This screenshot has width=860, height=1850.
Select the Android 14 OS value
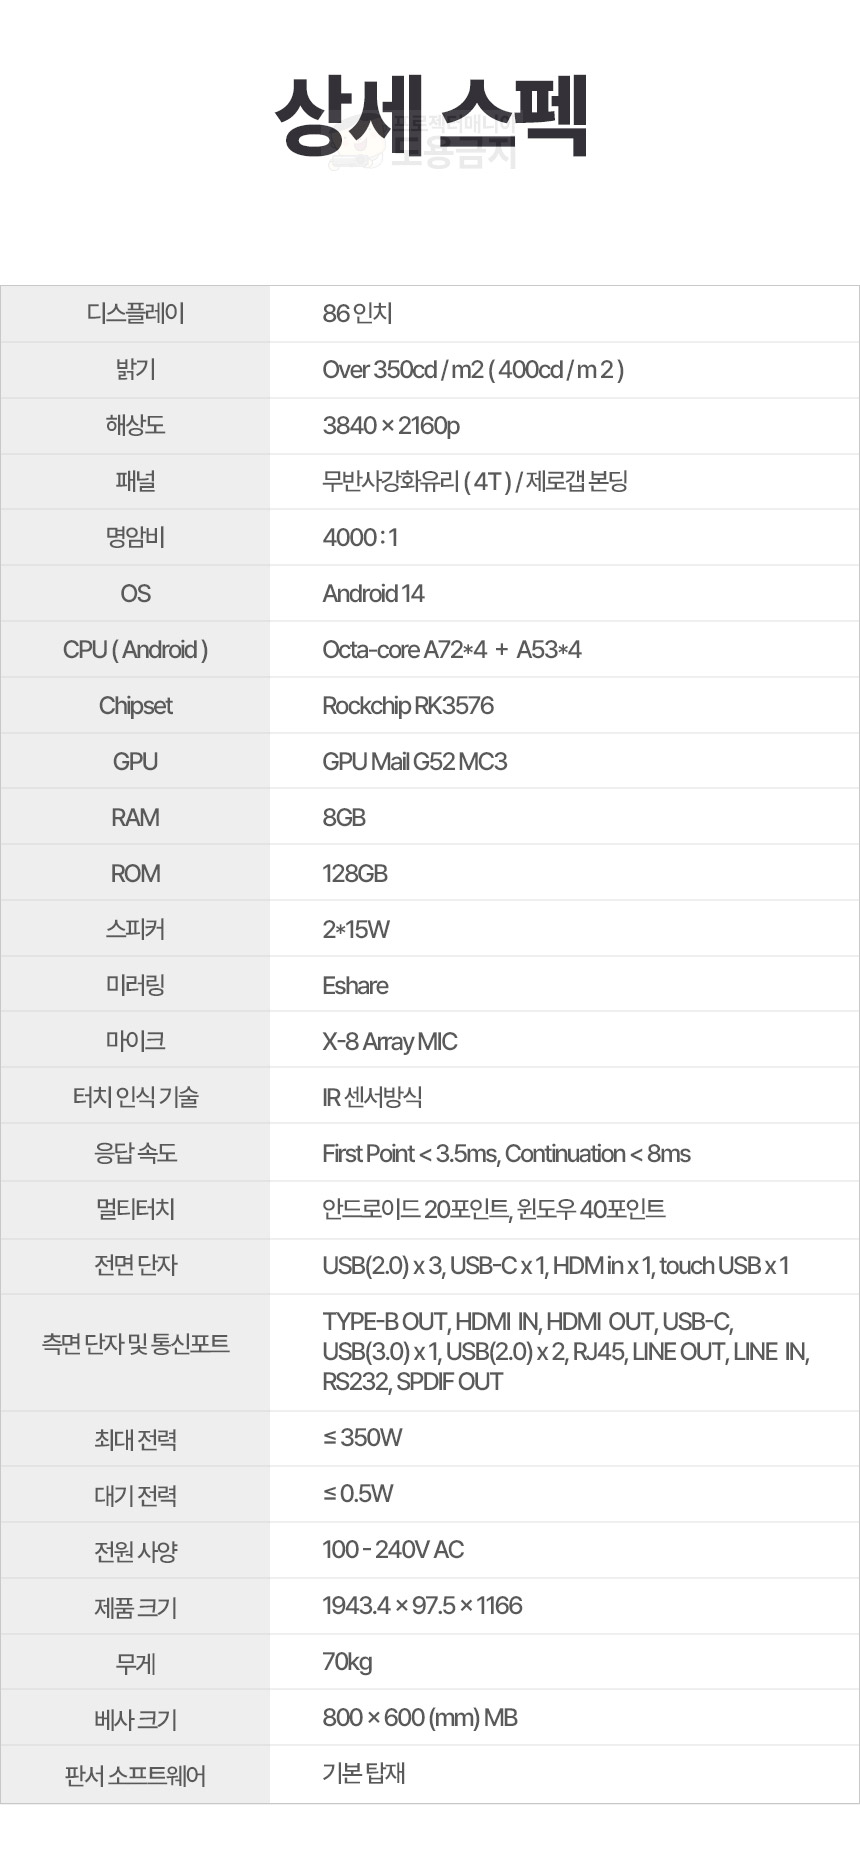pyautogui.click(x=373, y=594)
